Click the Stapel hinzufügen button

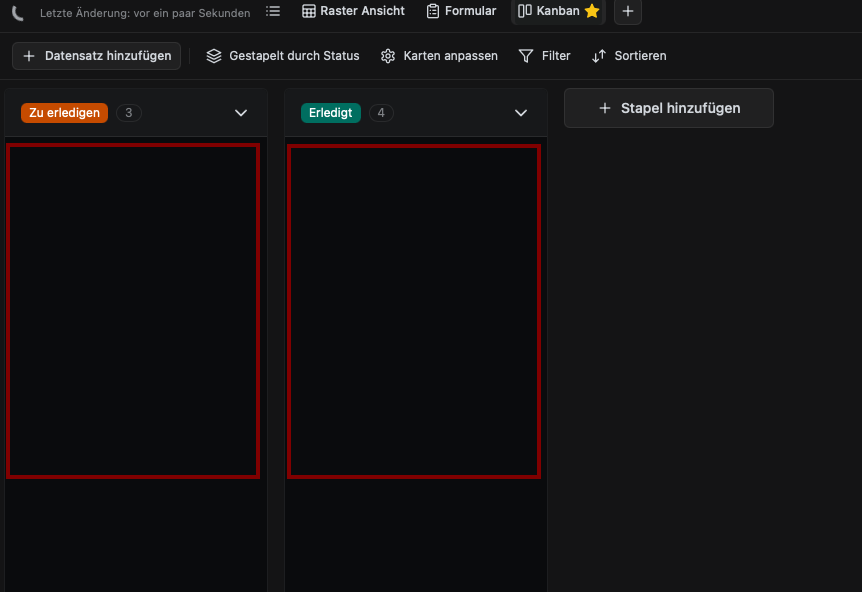(668, 108)
